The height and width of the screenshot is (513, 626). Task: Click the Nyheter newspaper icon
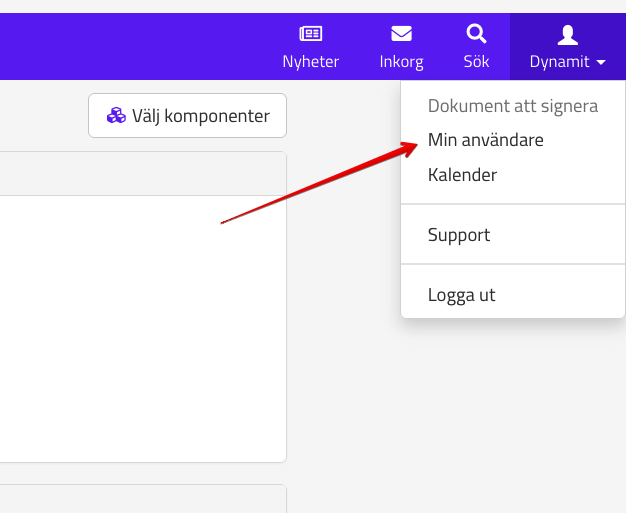tap(310, 34)
